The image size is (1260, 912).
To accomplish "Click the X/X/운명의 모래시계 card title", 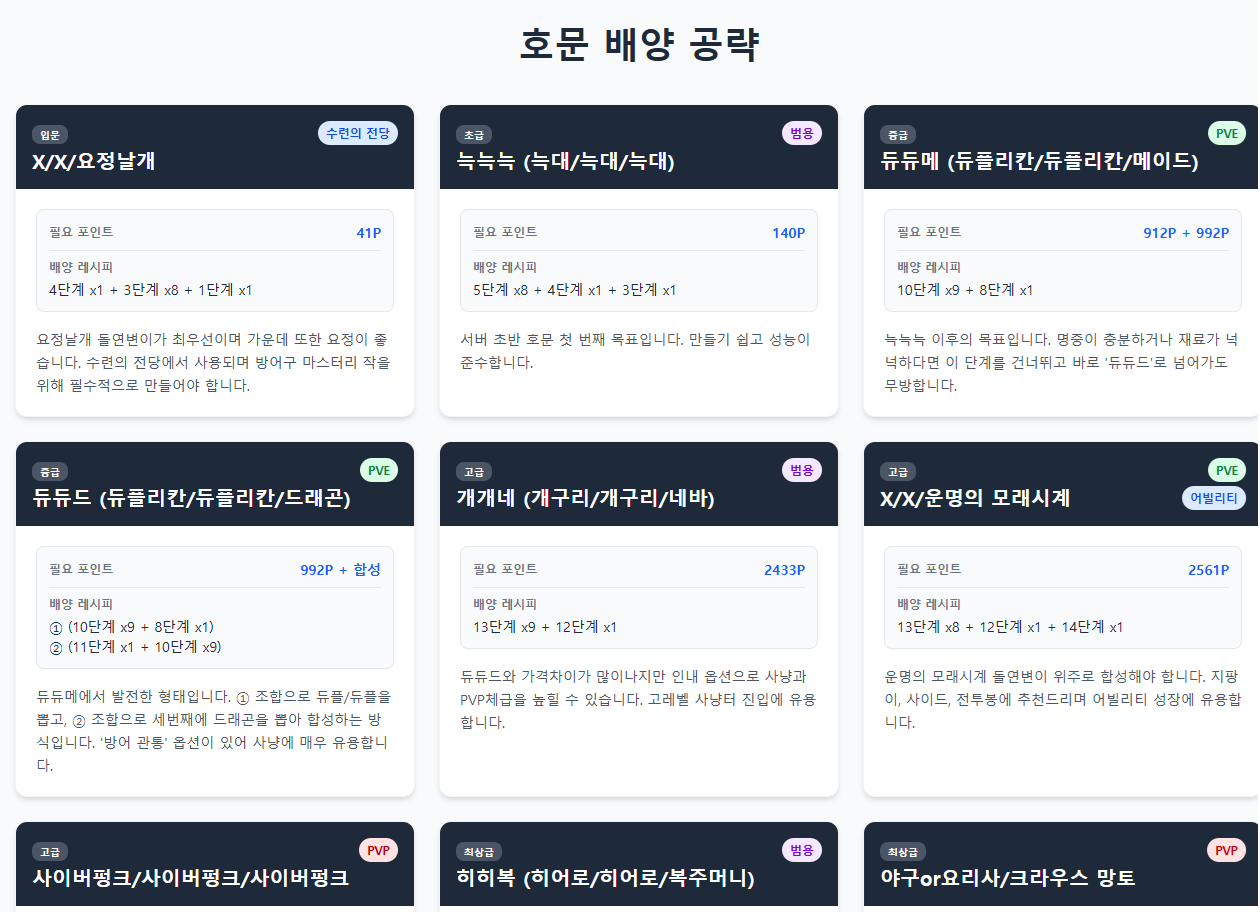I will point(975,498).
